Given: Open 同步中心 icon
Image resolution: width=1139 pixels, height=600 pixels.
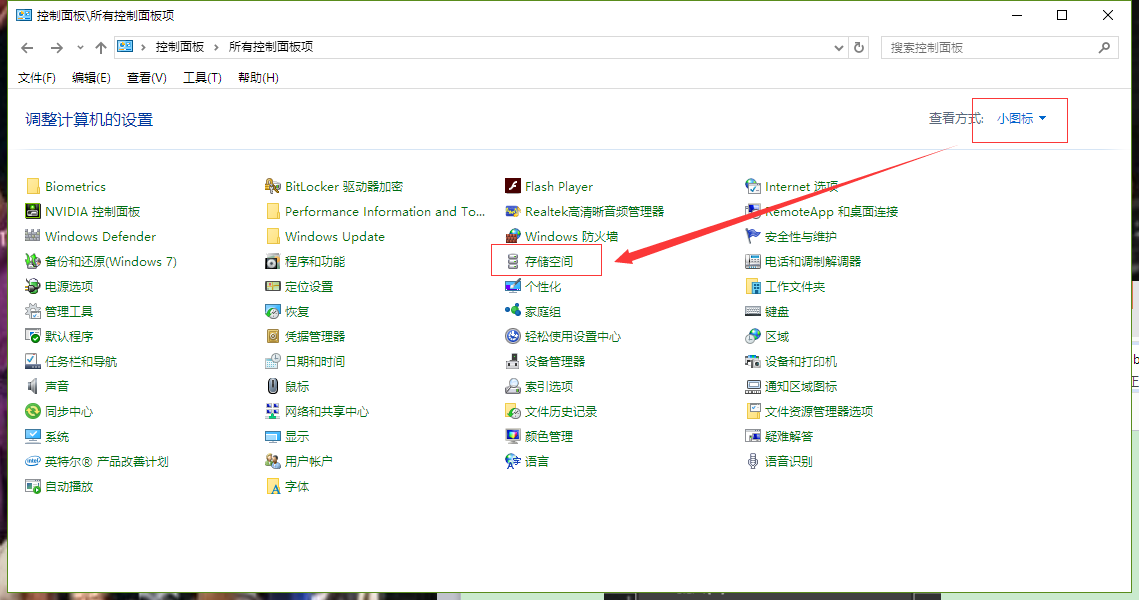Looking at the screenshot, I should 33,411.
